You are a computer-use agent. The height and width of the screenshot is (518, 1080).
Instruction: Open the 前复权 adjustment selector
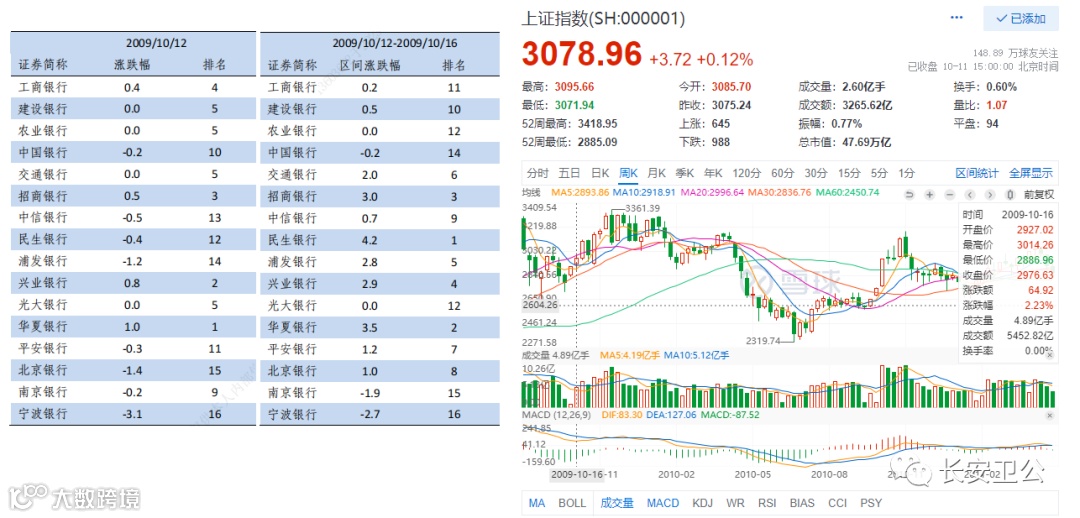click(x=1039, y=194)
